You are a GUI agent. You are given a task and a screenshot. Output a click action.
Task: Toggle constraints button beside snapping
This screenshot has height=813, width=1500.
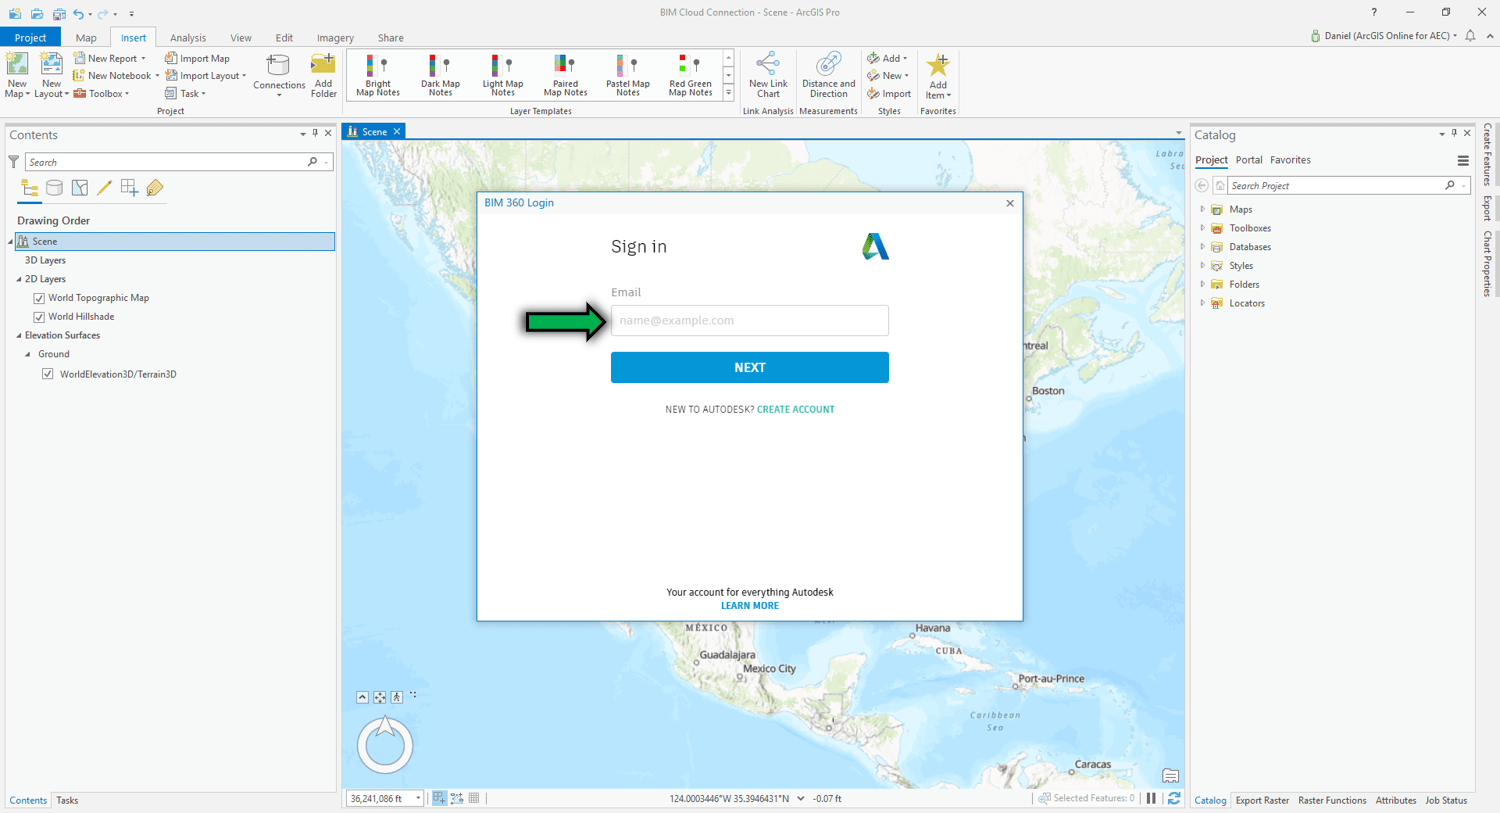[x=457, y=799]
